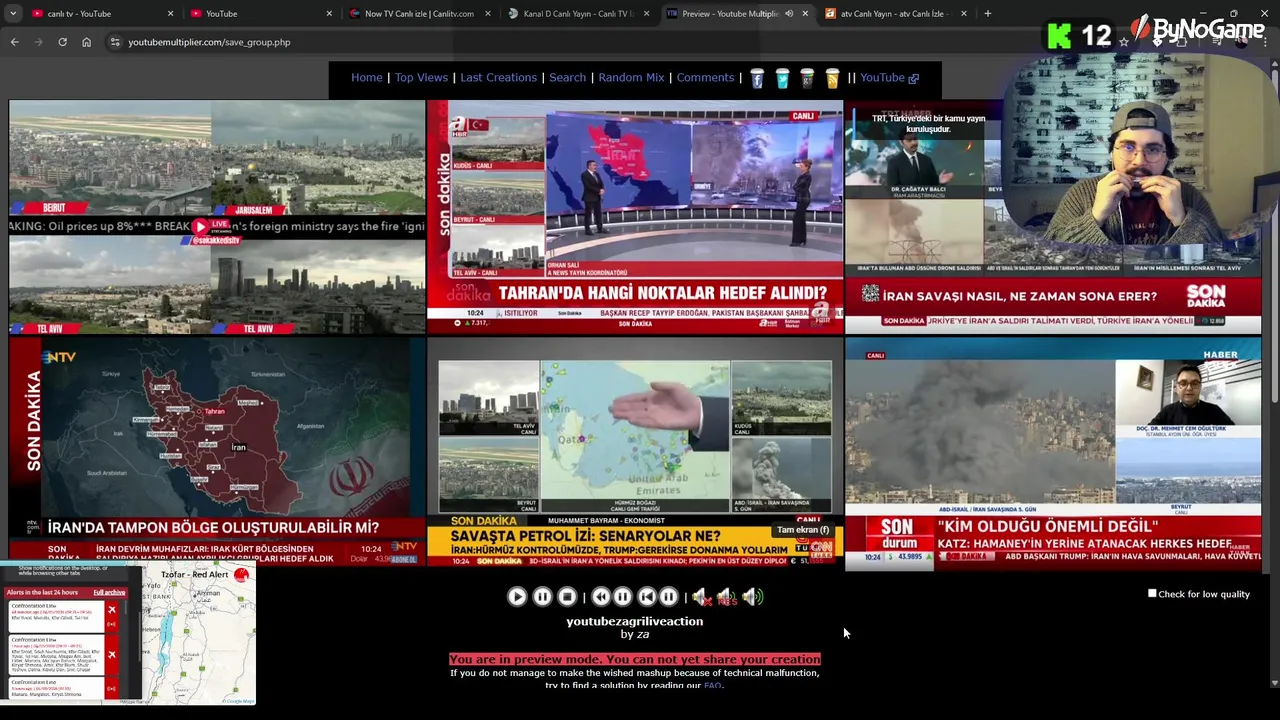Click the TAHRAN'DA HANGİ NOKTALAR HEDEF ALINDI video

(635, 217)
